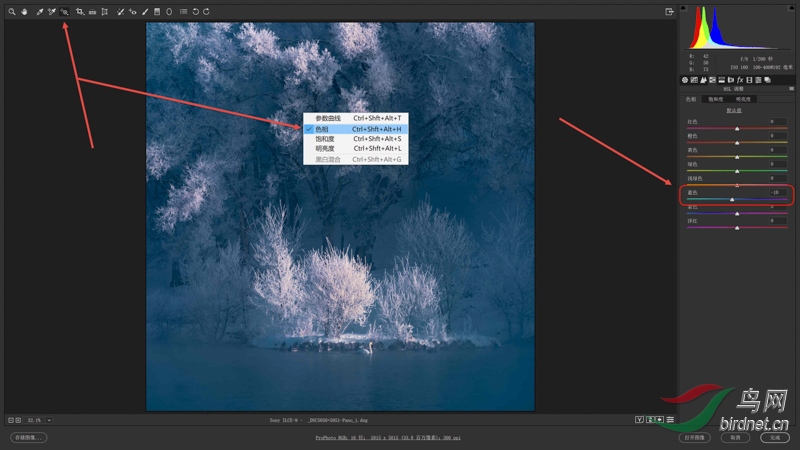The width and height of the screenshot is (800, 450).
Task: Click the 蓝色 hue slider handle
Action: pos(732,199)
